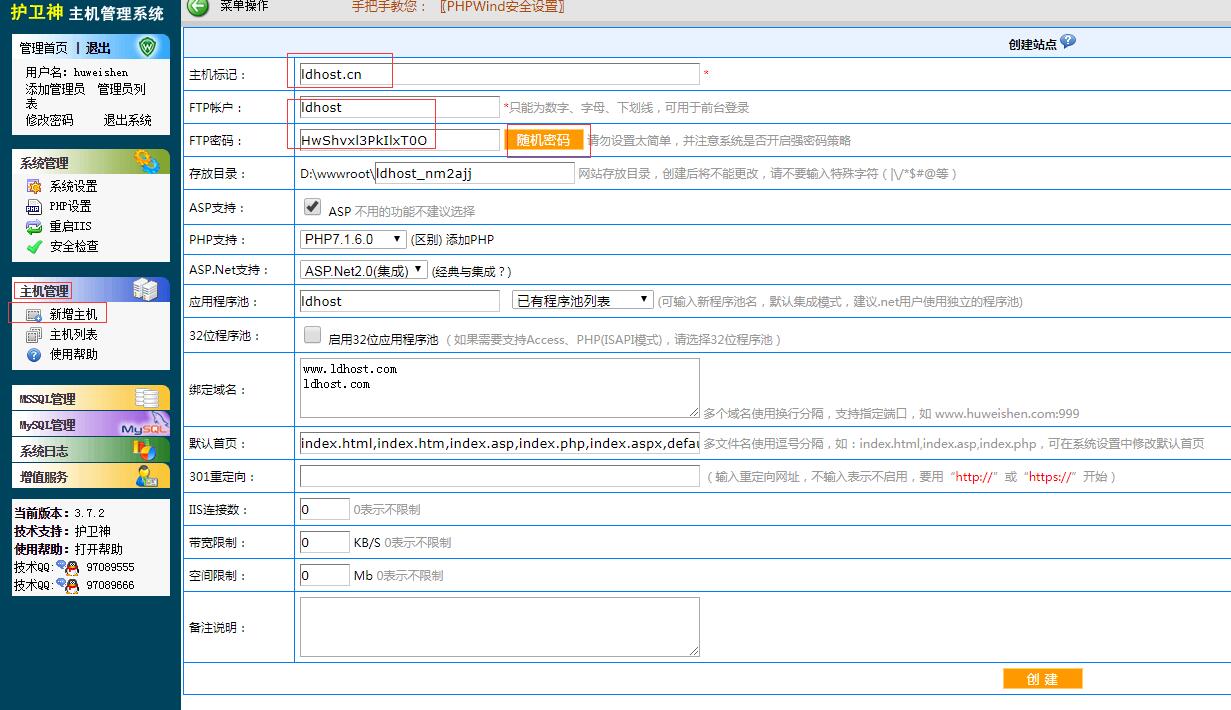The image size is (1231, 710).
Task: Click the 存放目录 field with ldhost_nm2ajj
Action: coord(475,173)
